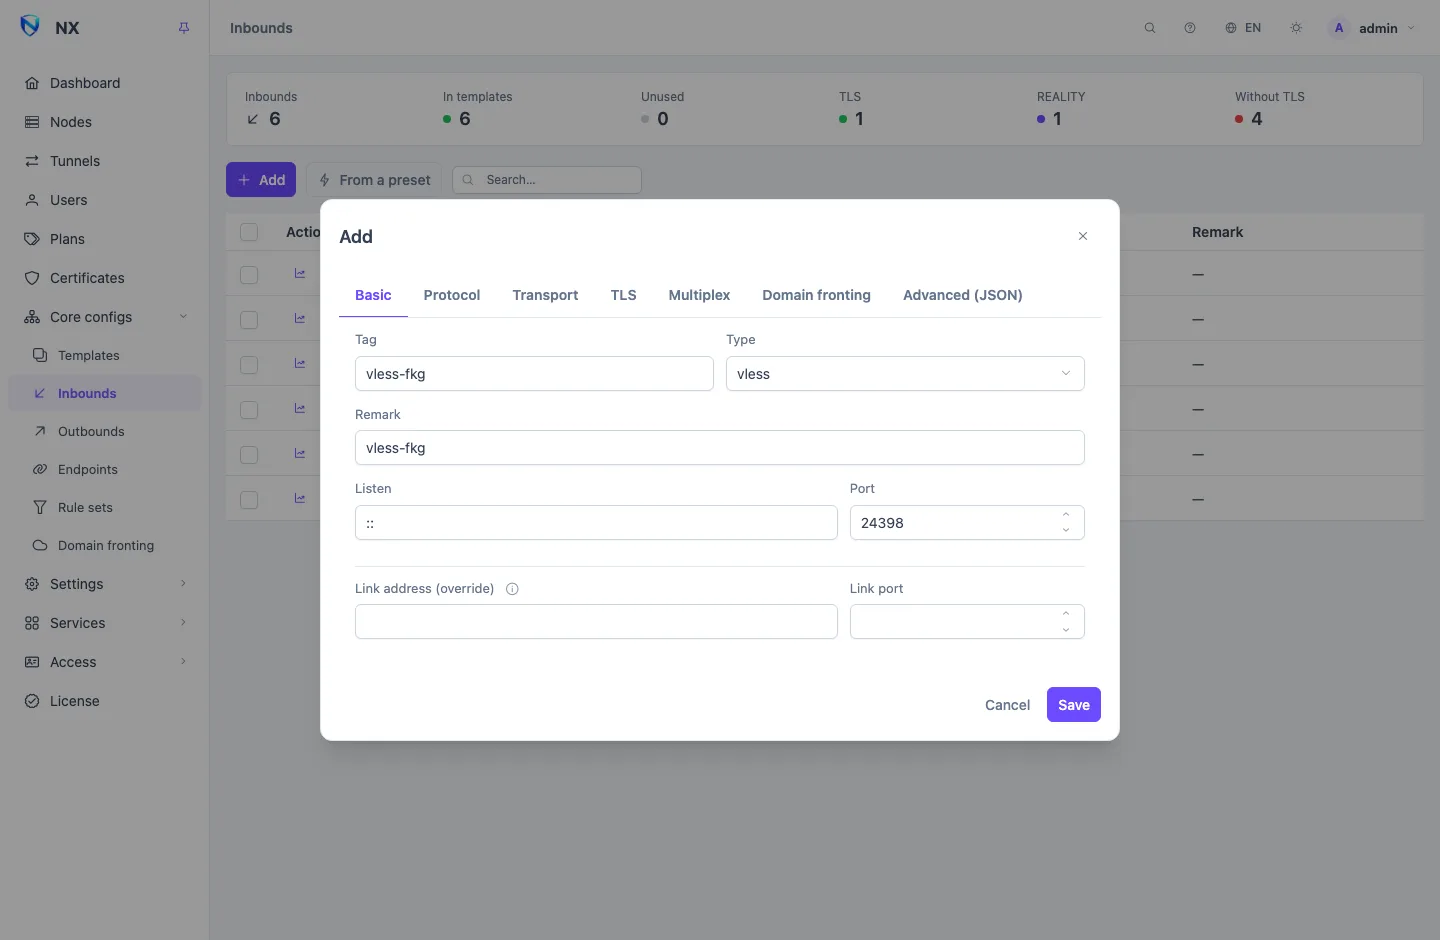Screen dimensions: 1440x940
Task: Open Endpoints under Core configs
Action: tap(105, 470)
